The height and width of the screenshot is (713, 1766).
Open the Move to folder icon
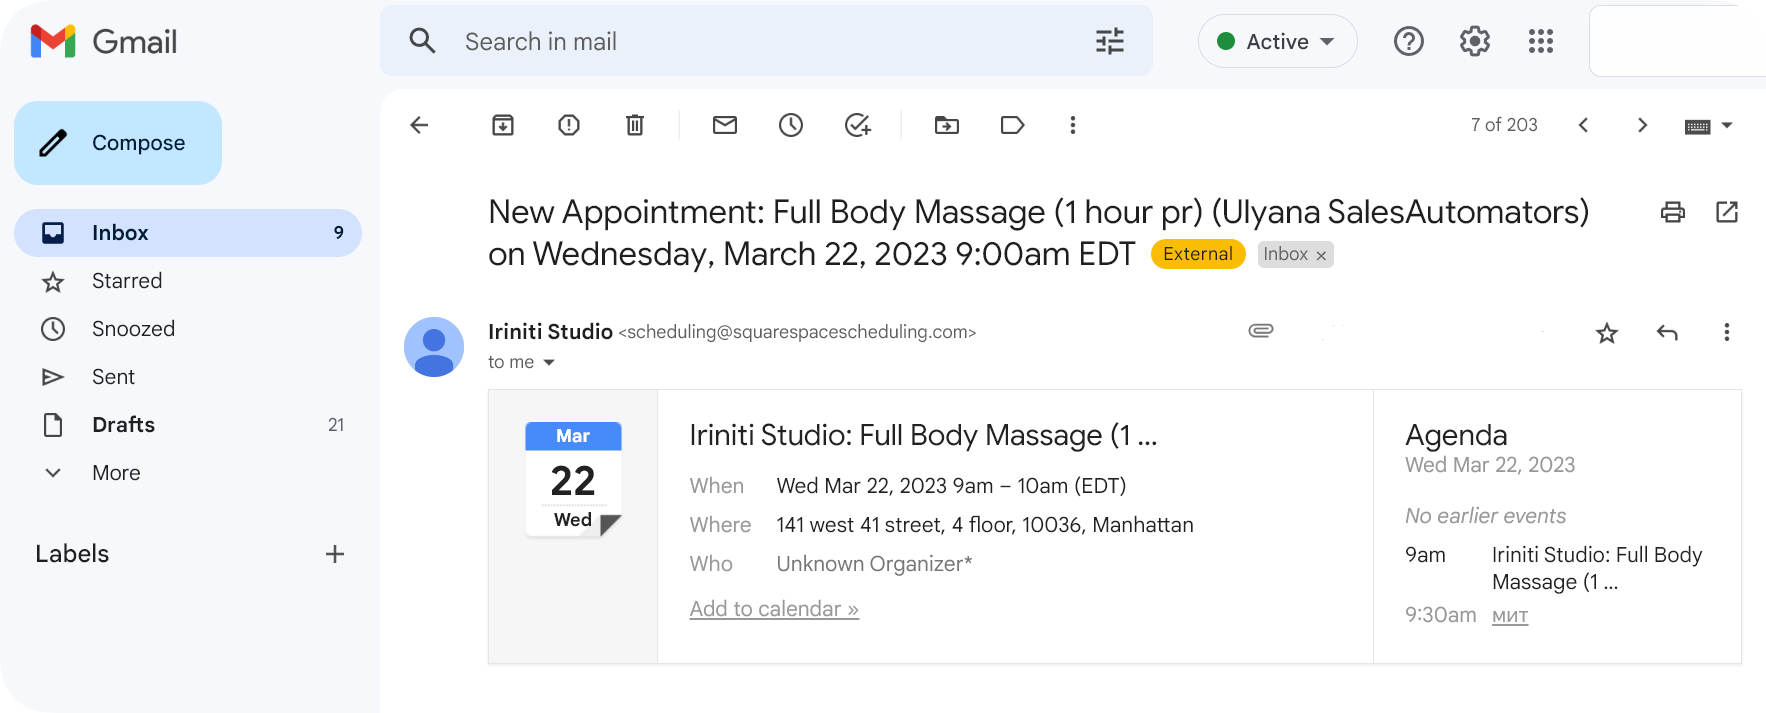tap(946, 125)
